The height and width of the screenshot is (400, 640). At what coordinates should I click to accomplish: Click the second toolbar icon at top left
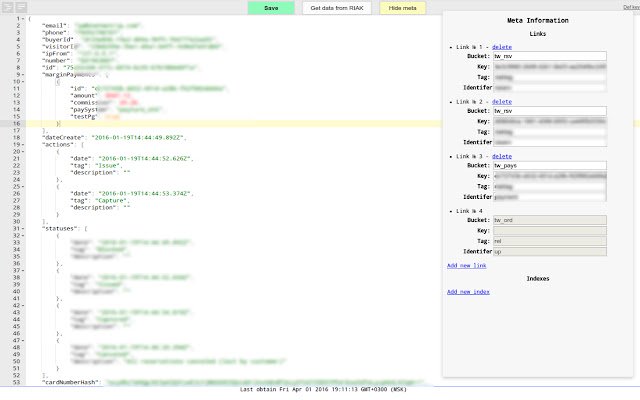(x=21, y=7)
